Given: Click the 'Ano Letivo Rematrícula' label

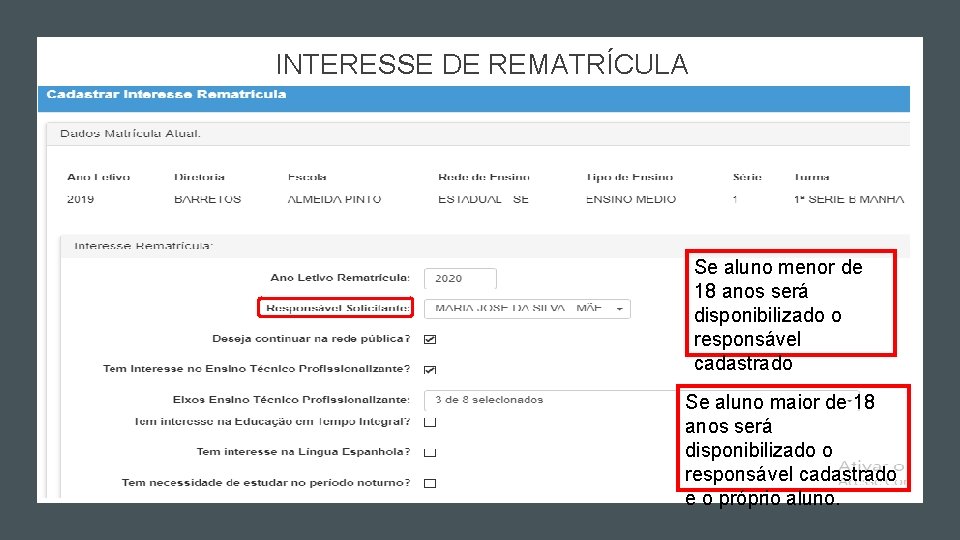Looking at the screenshot, I should (x=340, y=277).
